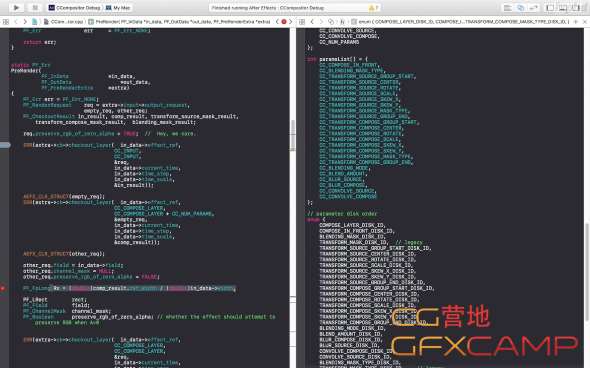Open enum symbol jump bar in right editor
590x368 pixels.
point(461,22)
